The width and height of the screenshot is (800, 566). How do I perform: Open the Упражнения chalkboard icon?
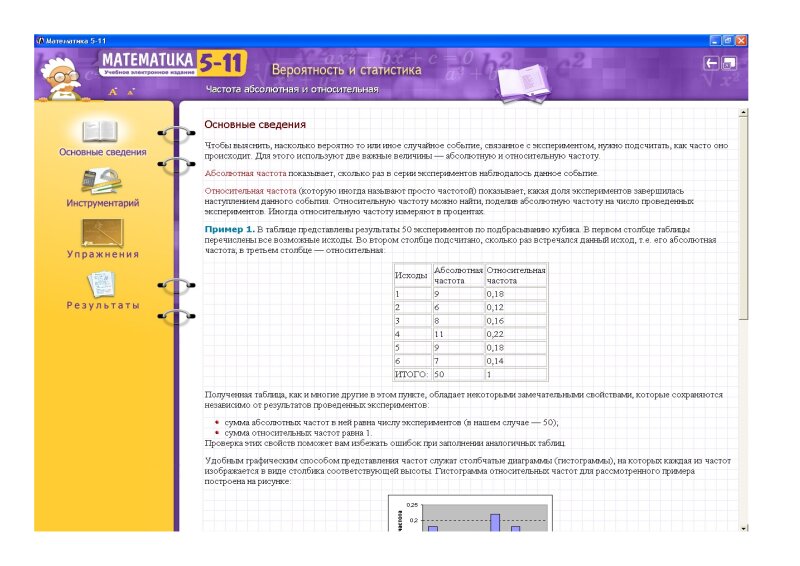click(x=102, y=233)
